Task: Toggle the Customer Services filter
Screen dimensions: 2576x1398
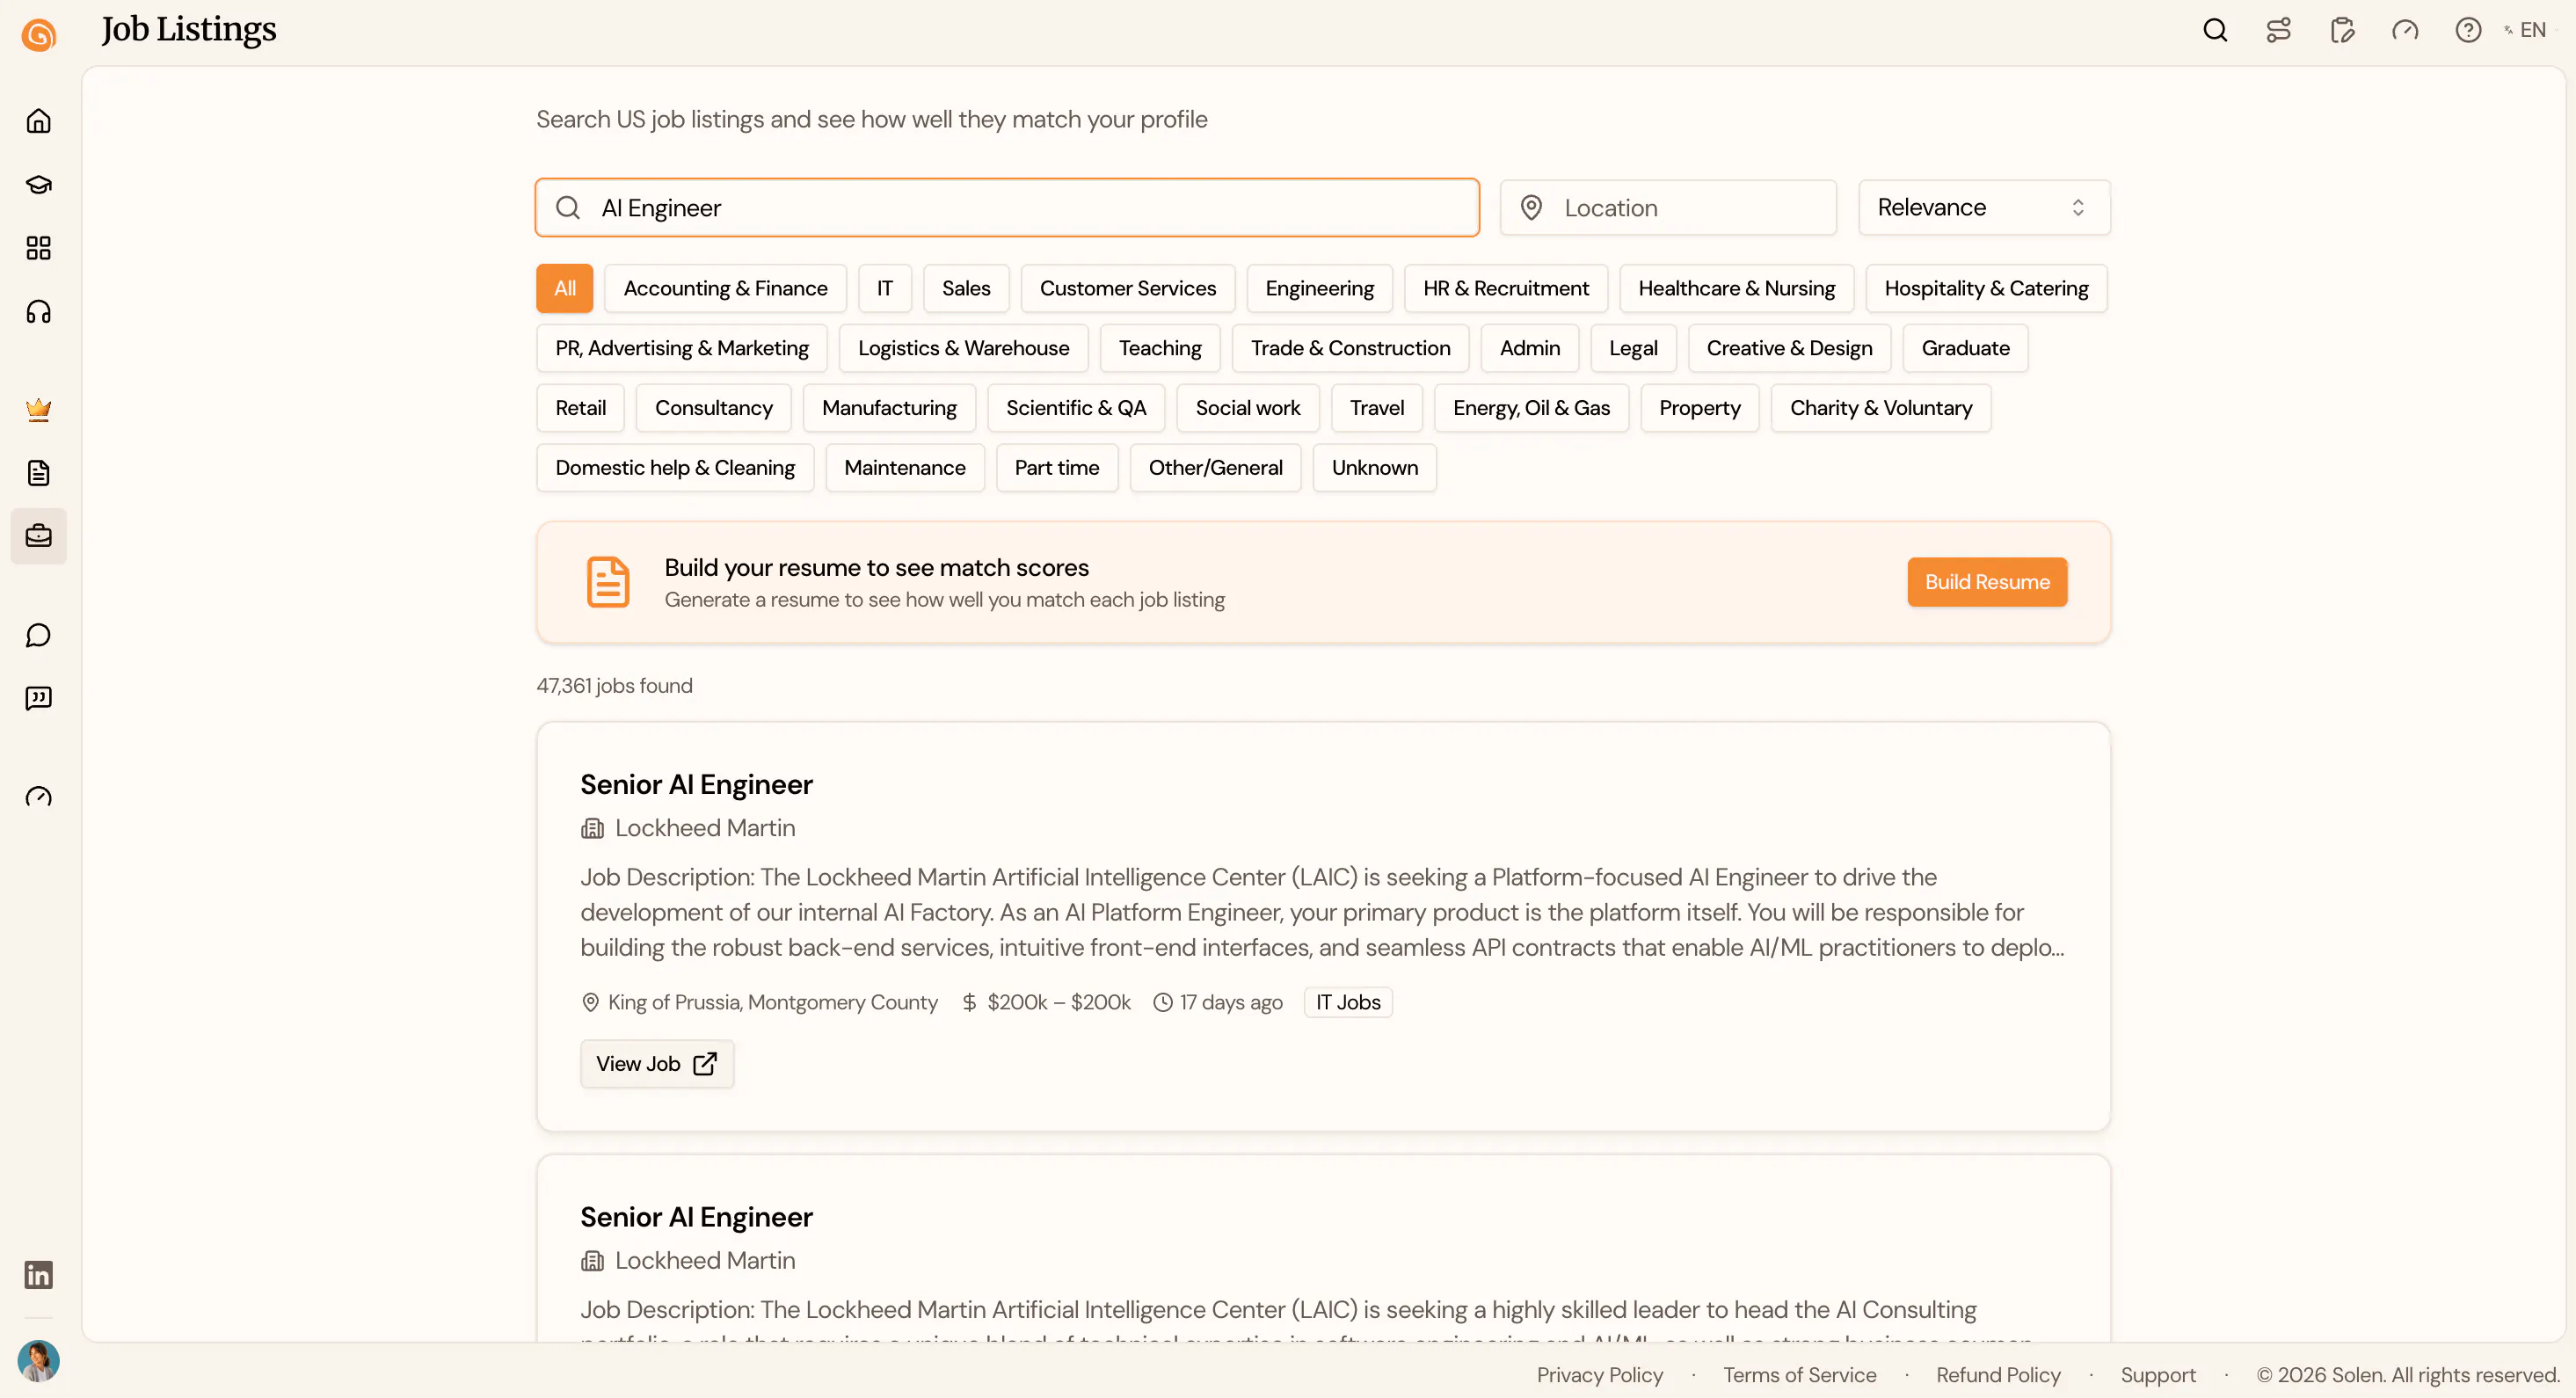Action: point(1128,288)
